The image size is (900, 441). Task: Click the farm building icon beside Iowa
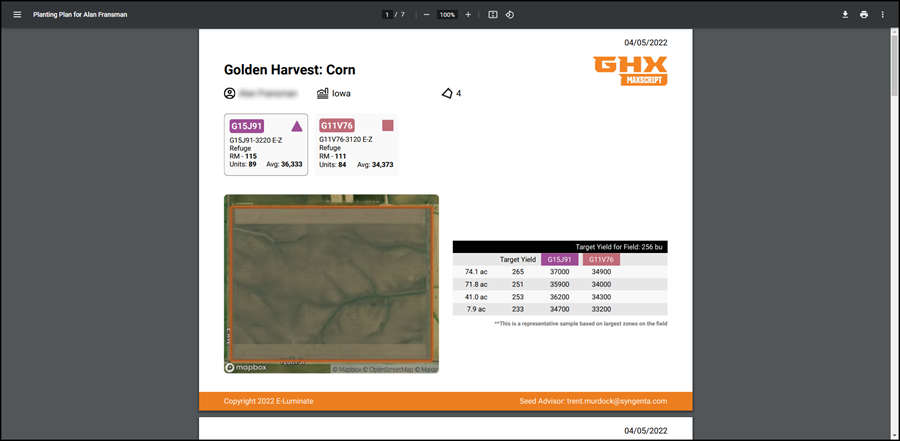pyautogui.click(x=322, y=93)
